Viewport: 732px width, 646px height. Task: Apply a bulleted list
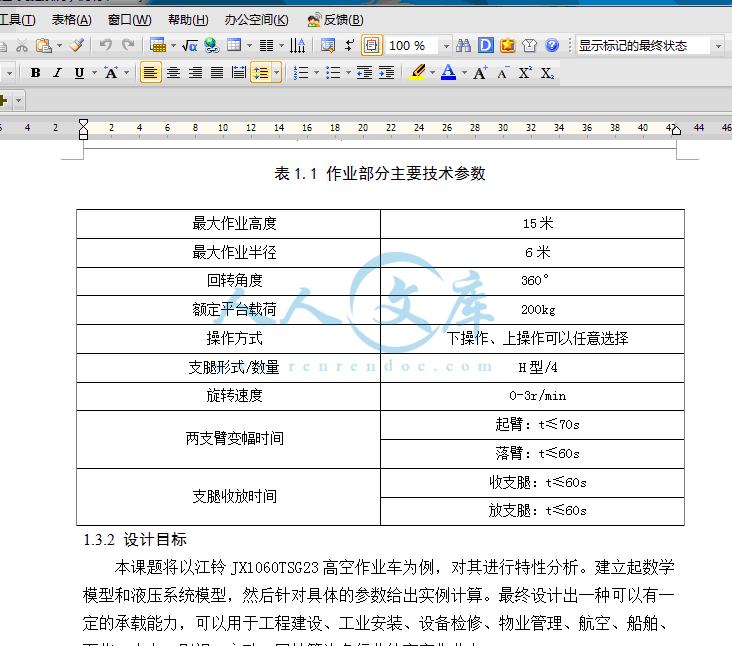tap(333, 73)
